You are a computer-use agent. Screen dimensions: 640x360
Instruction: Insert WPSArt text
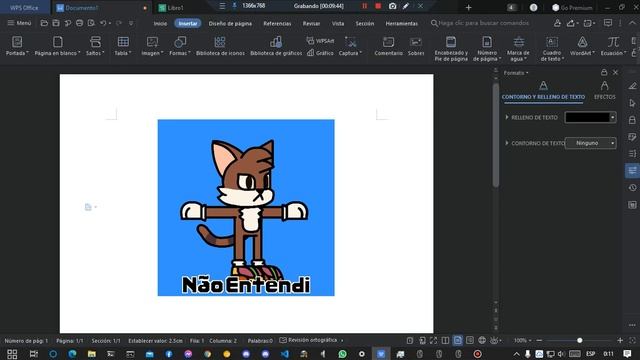coord(320,40)
